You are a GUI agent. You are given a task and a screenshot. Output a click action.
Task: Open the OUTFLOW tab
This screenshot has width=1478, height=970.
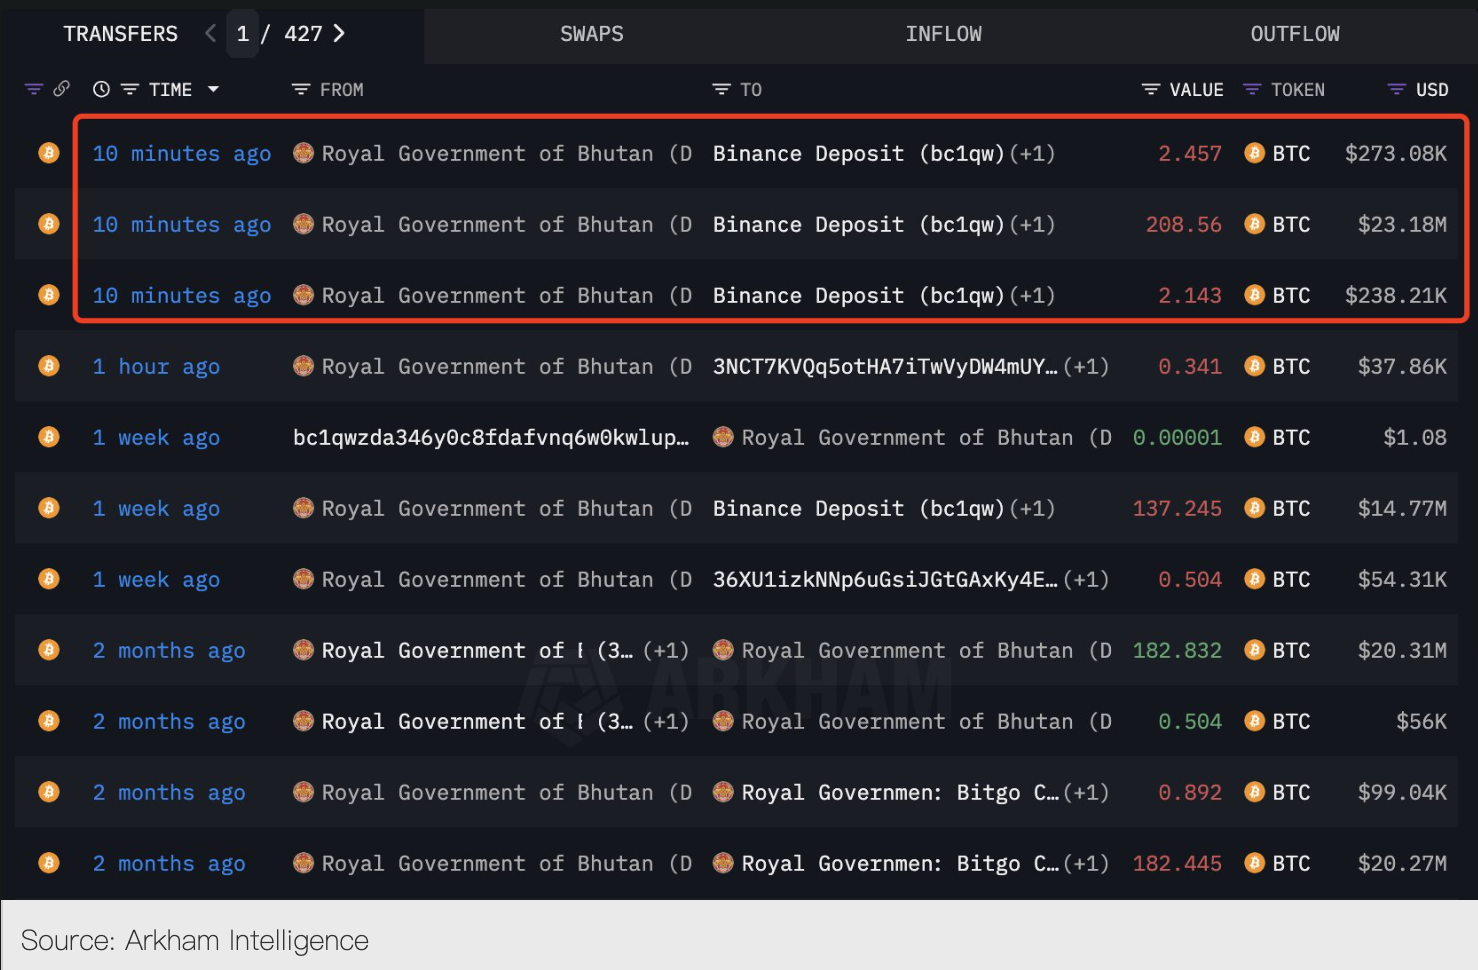pos(1294,34)
